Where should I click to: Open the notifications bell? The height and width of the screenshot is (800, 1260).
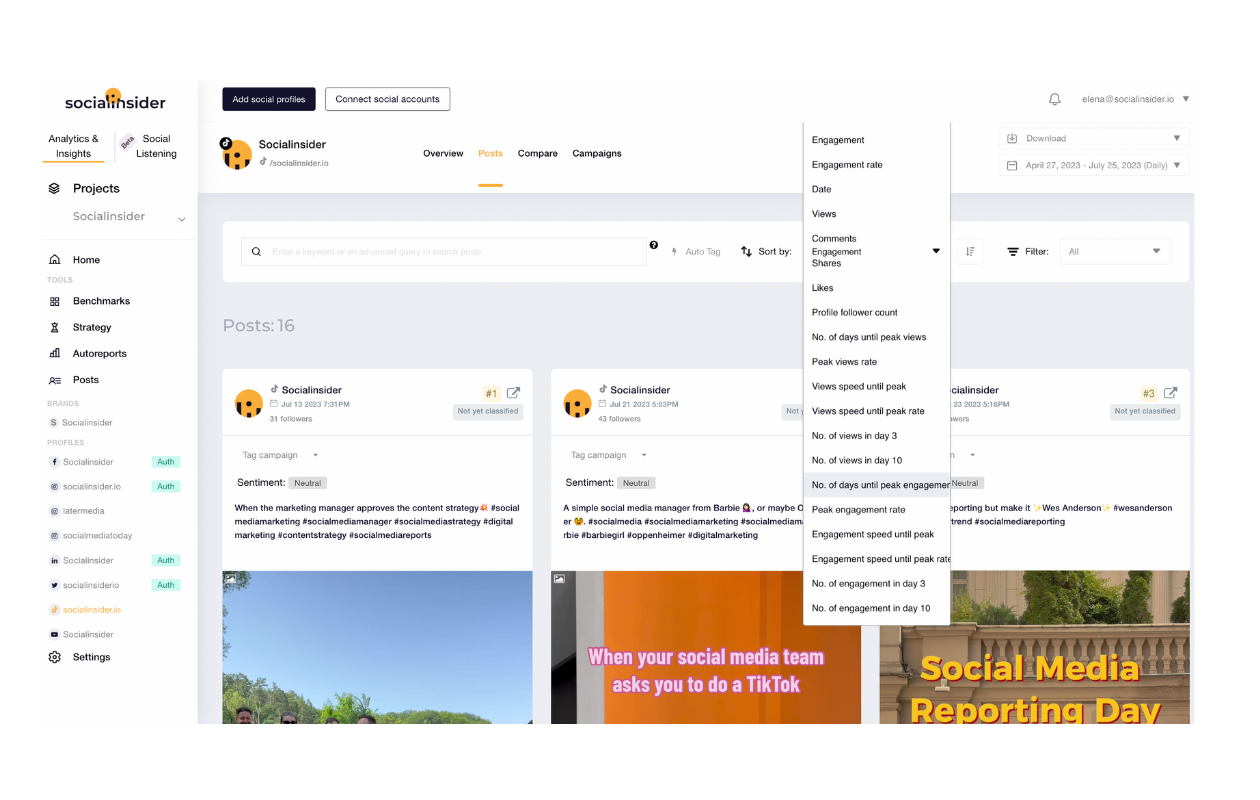1054,99
